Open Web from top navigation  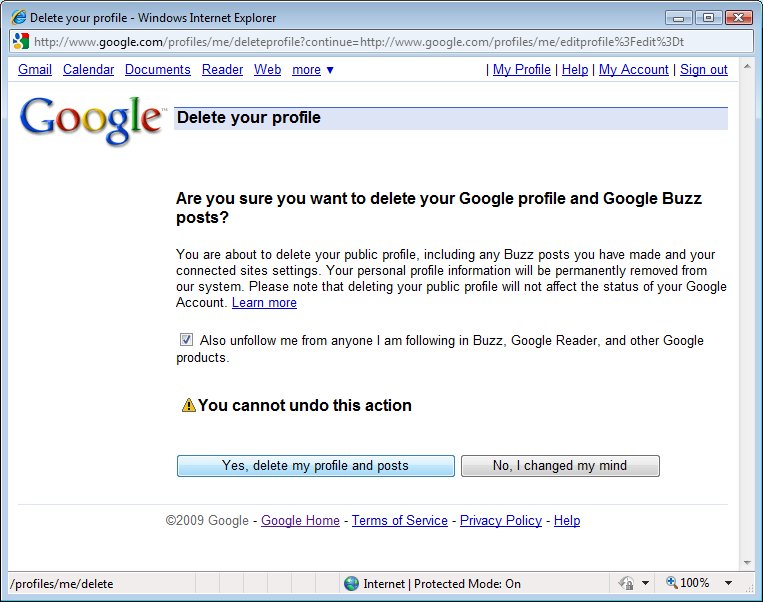pos(268,70)
